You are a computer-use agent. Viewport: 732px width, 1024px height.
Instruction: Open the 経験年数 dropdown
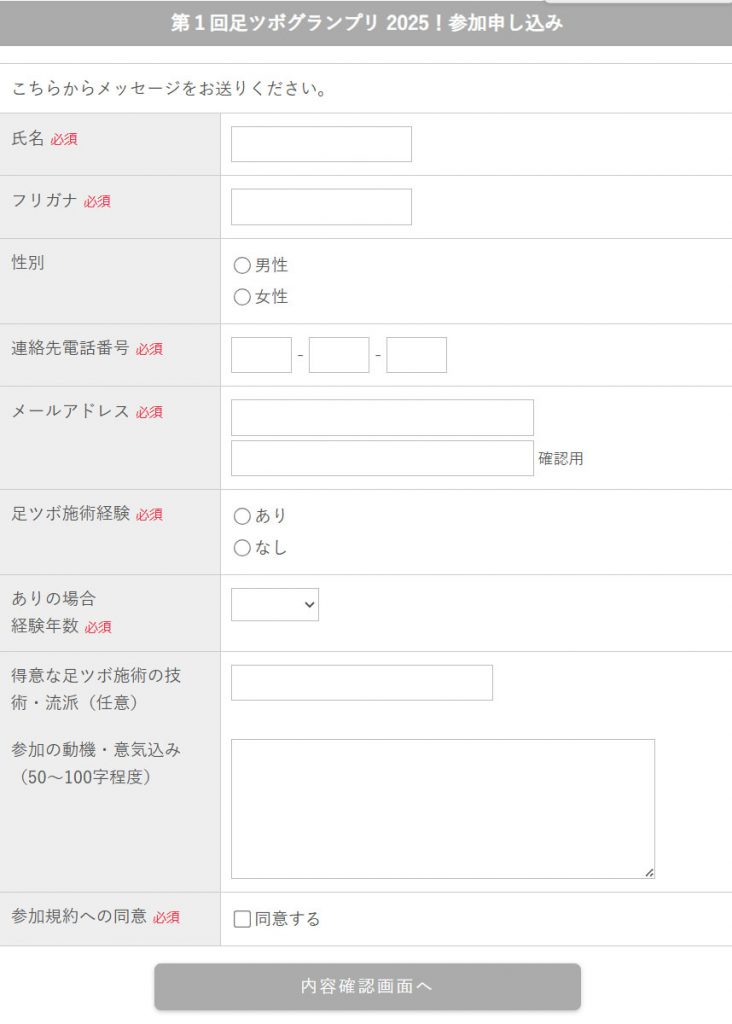click(x=275, y=604)
